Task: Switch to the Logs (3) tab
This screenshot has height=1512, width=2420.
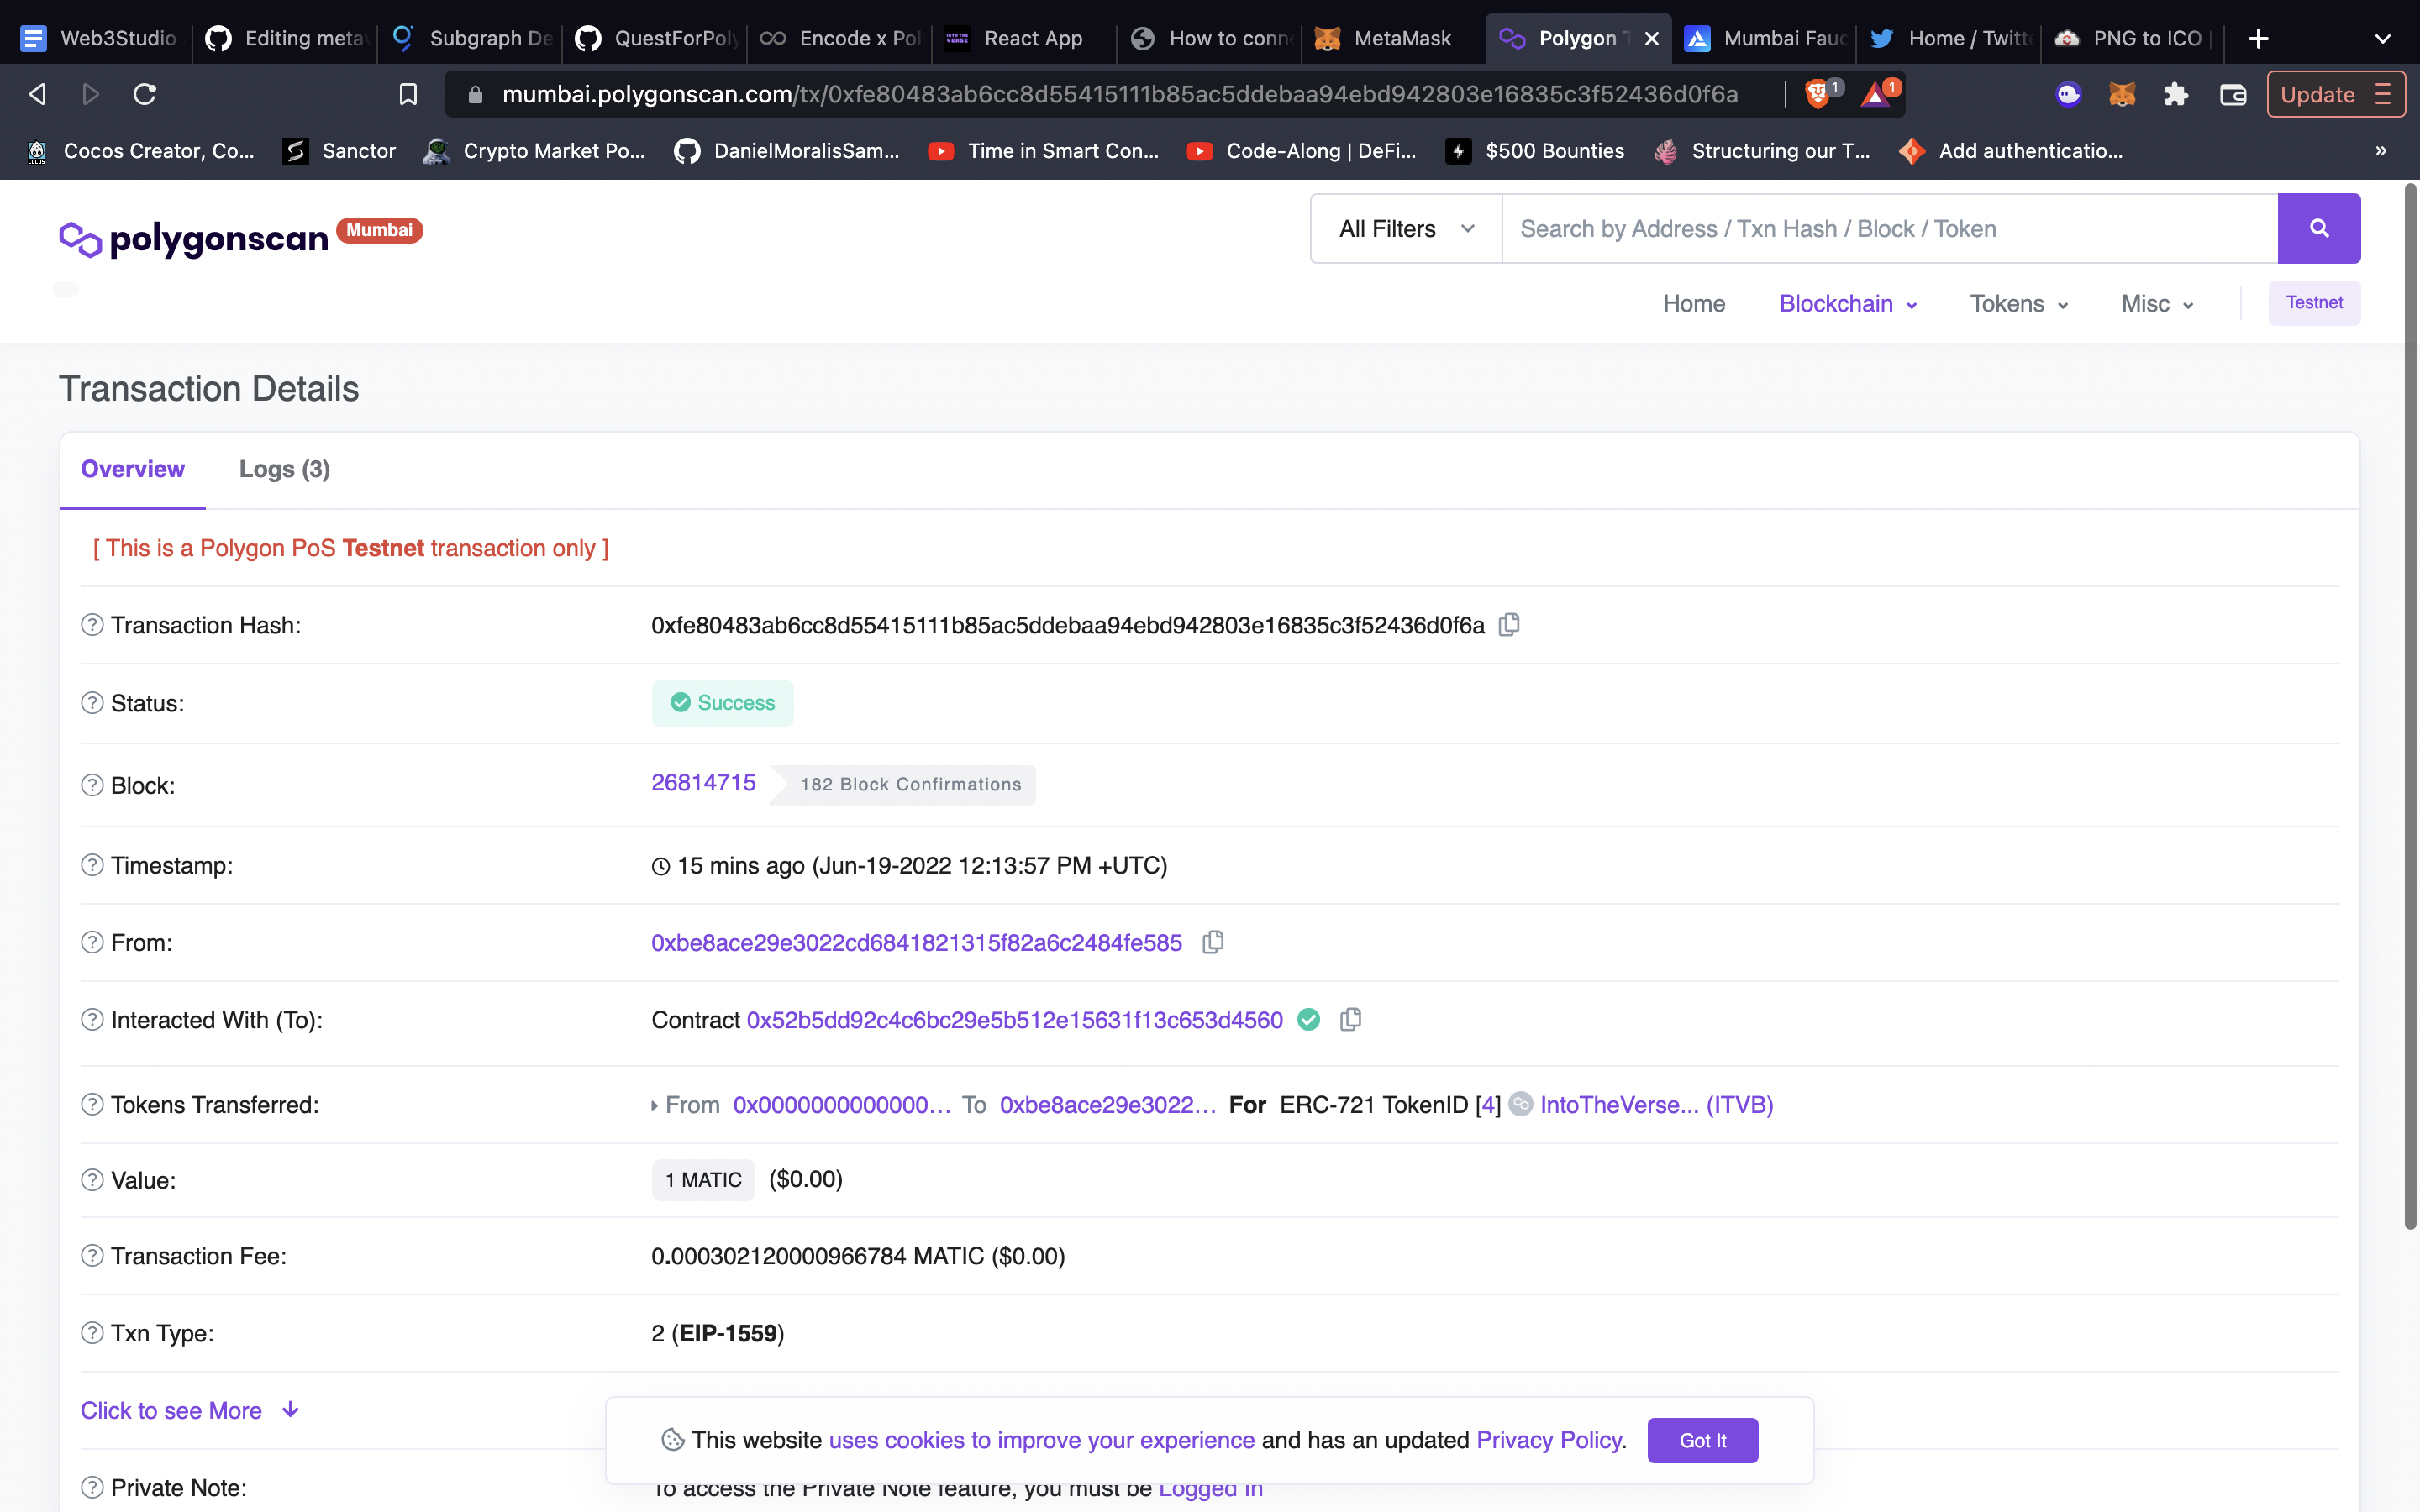Action: pyautogui.click(x=284, y=469)
